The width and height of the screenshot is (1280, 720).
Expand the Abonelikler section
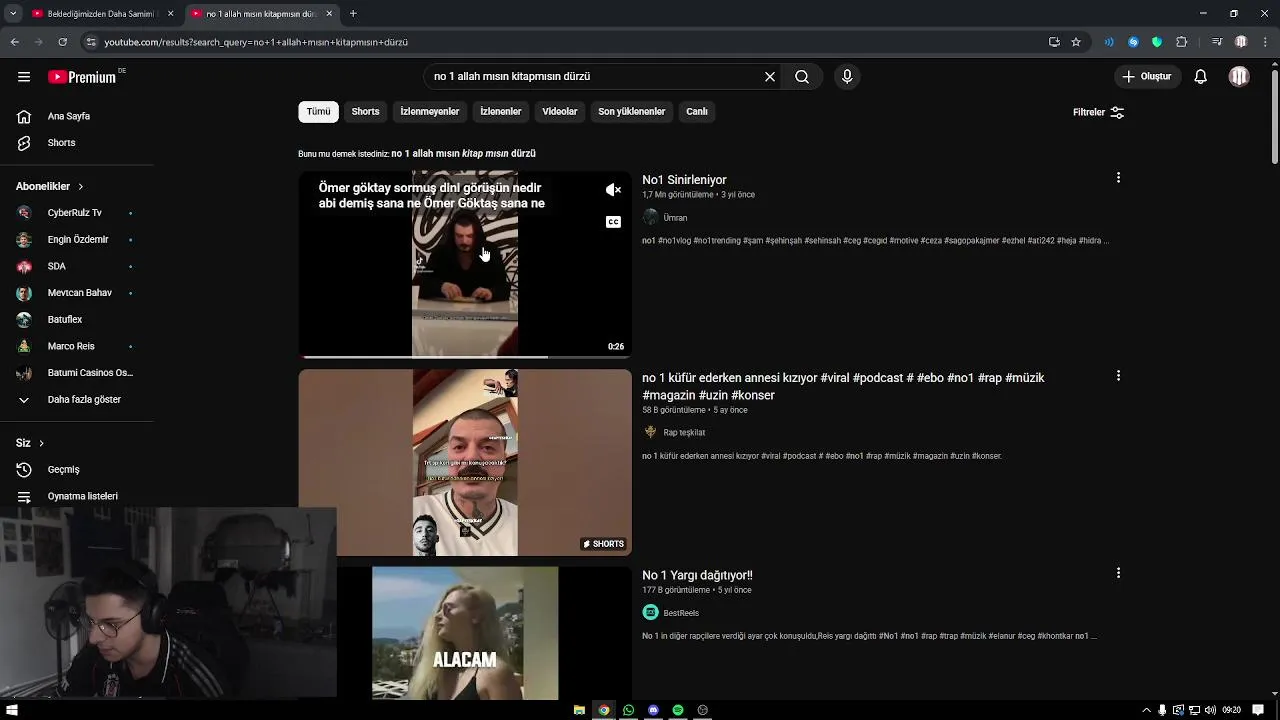[50, 187]
